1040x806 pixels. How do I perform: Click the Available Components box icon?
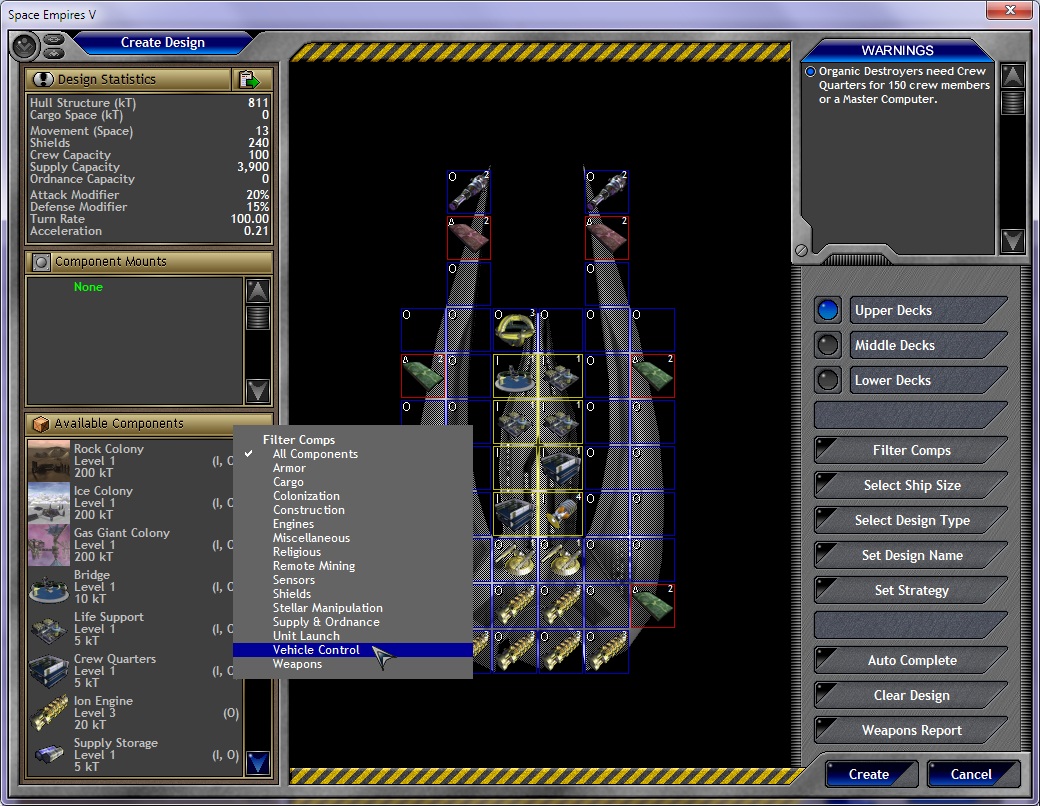(x=40, y=423)
